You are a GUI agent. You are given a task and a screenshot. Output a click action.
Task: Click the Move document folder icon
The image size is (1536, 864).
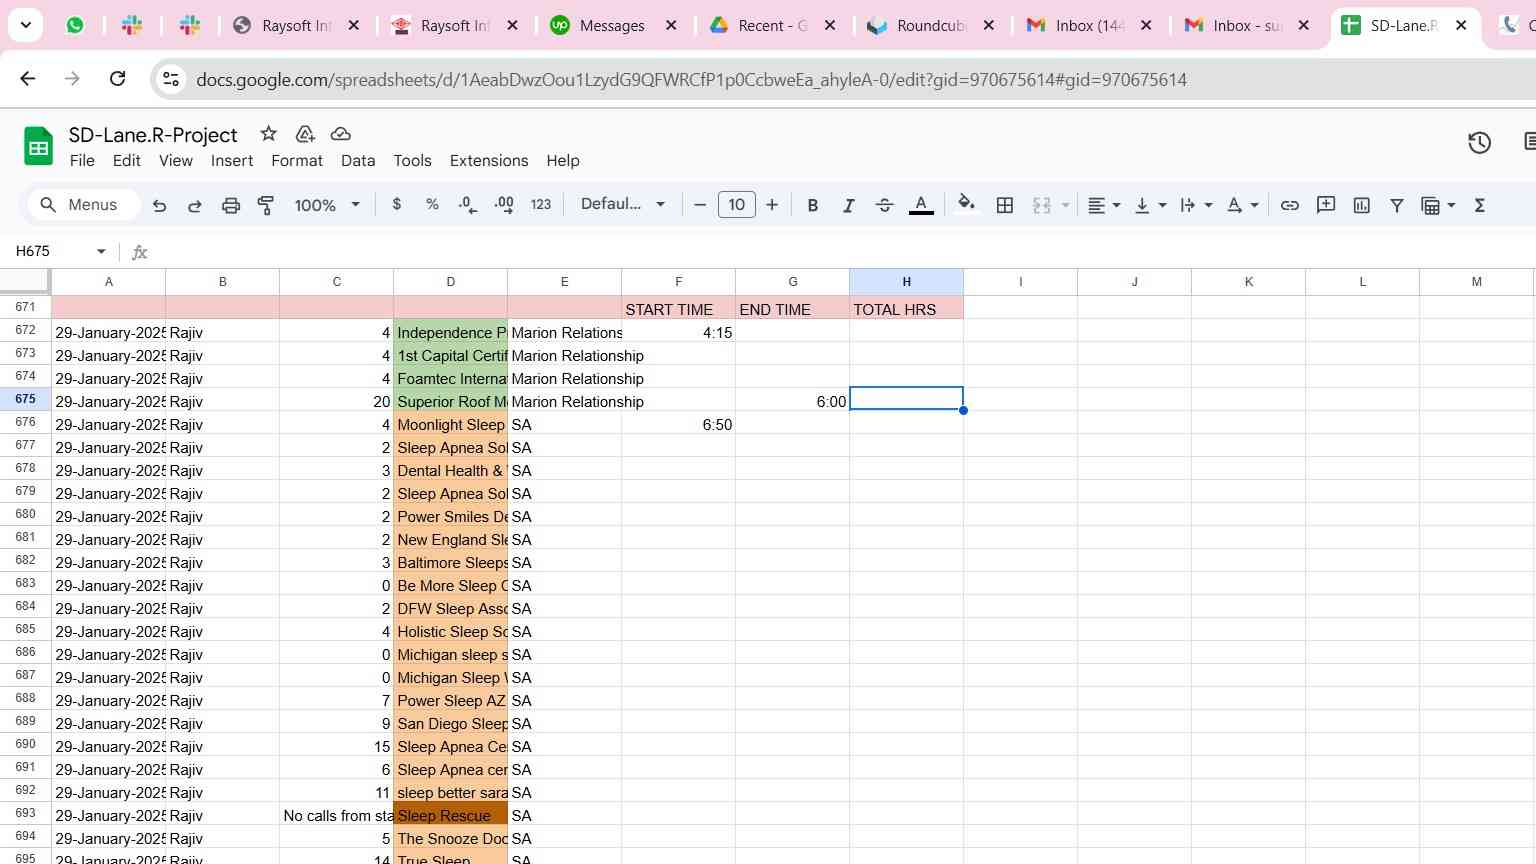point(305,134)
